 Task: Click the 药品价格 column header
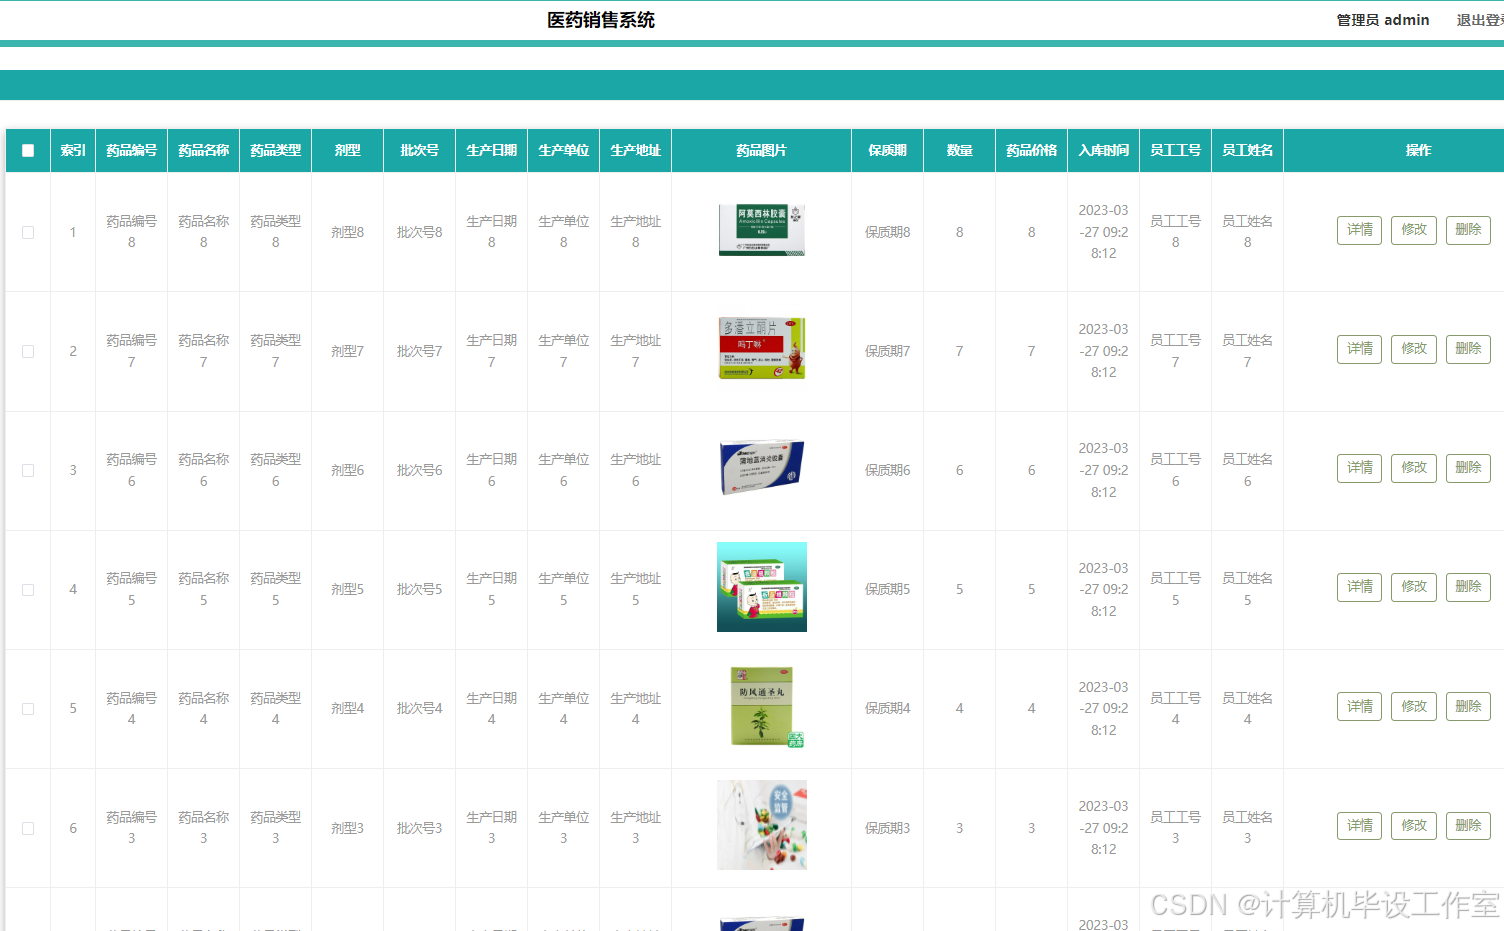click(1032, 150)
